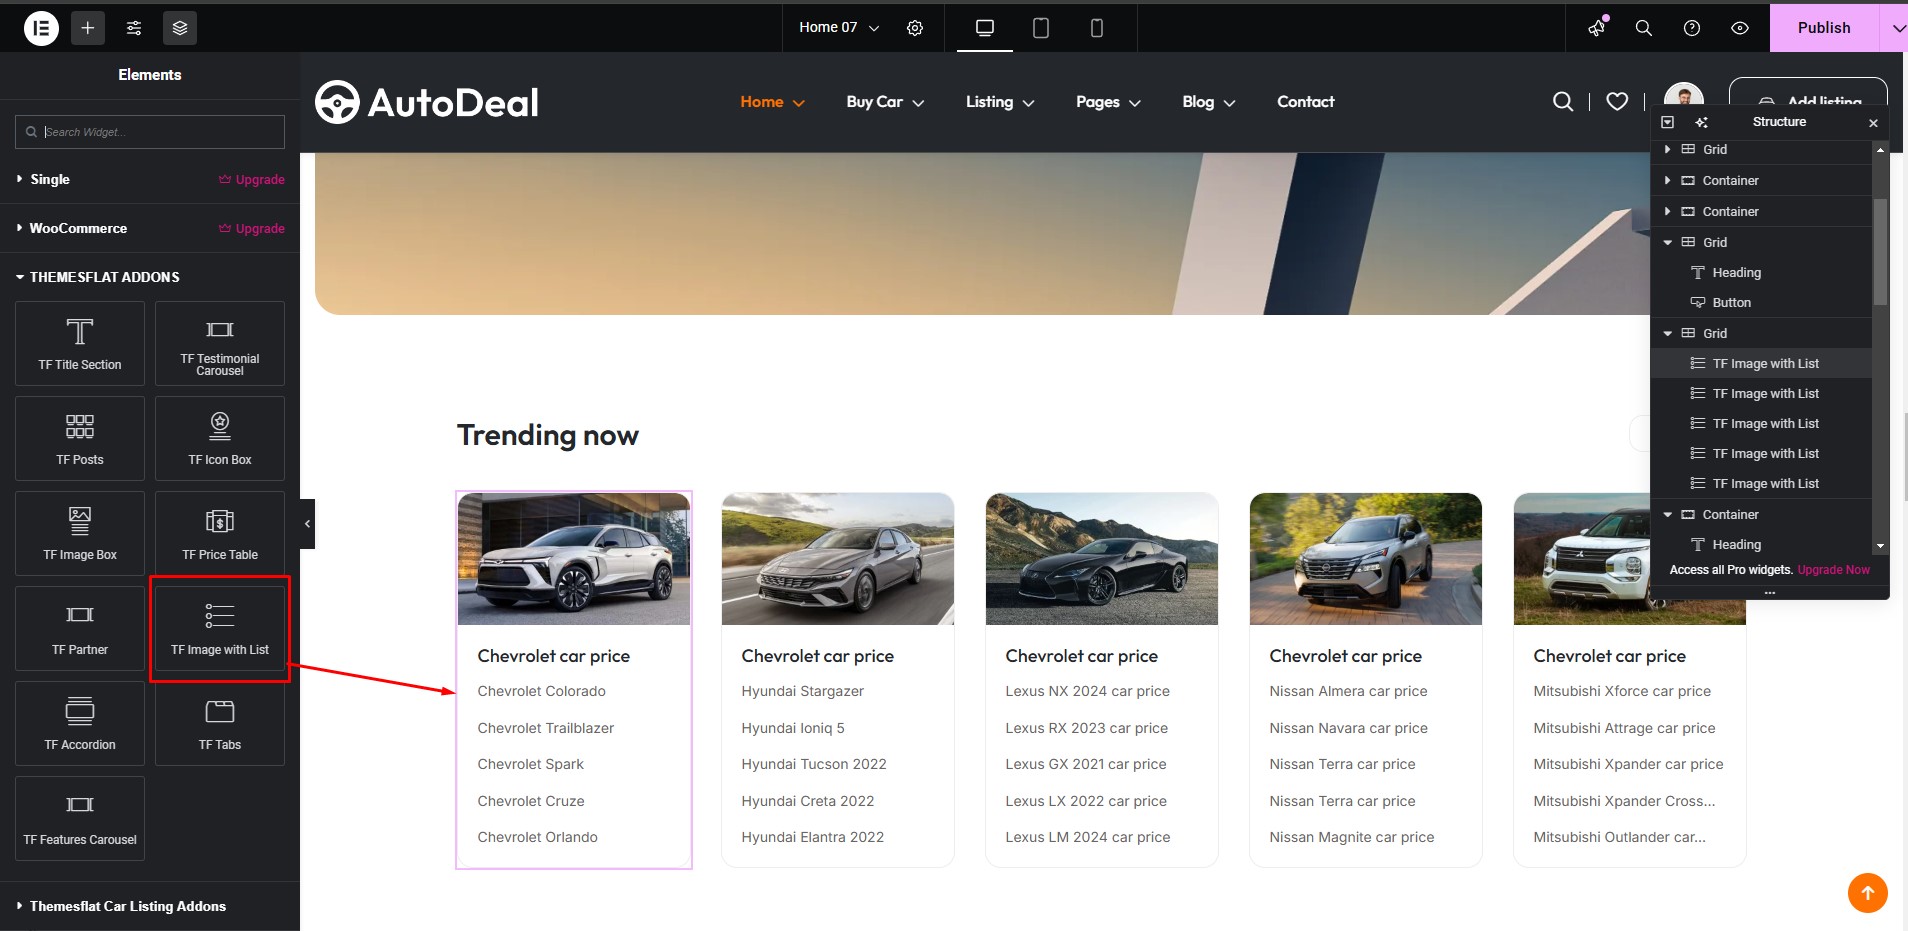Open the Blog menu
1908x931 pixels.
1209,102
